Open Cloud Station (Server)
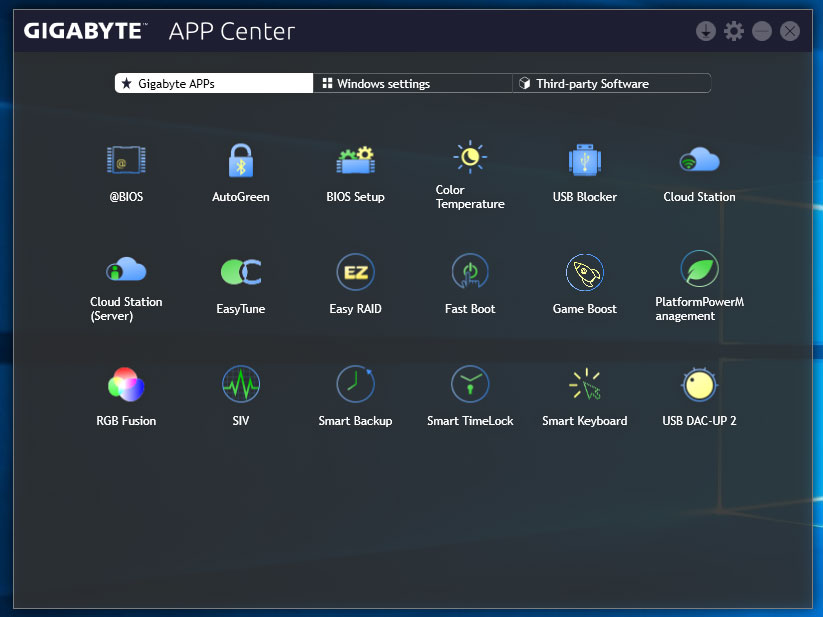823x617 pixels. pos(126,271)
